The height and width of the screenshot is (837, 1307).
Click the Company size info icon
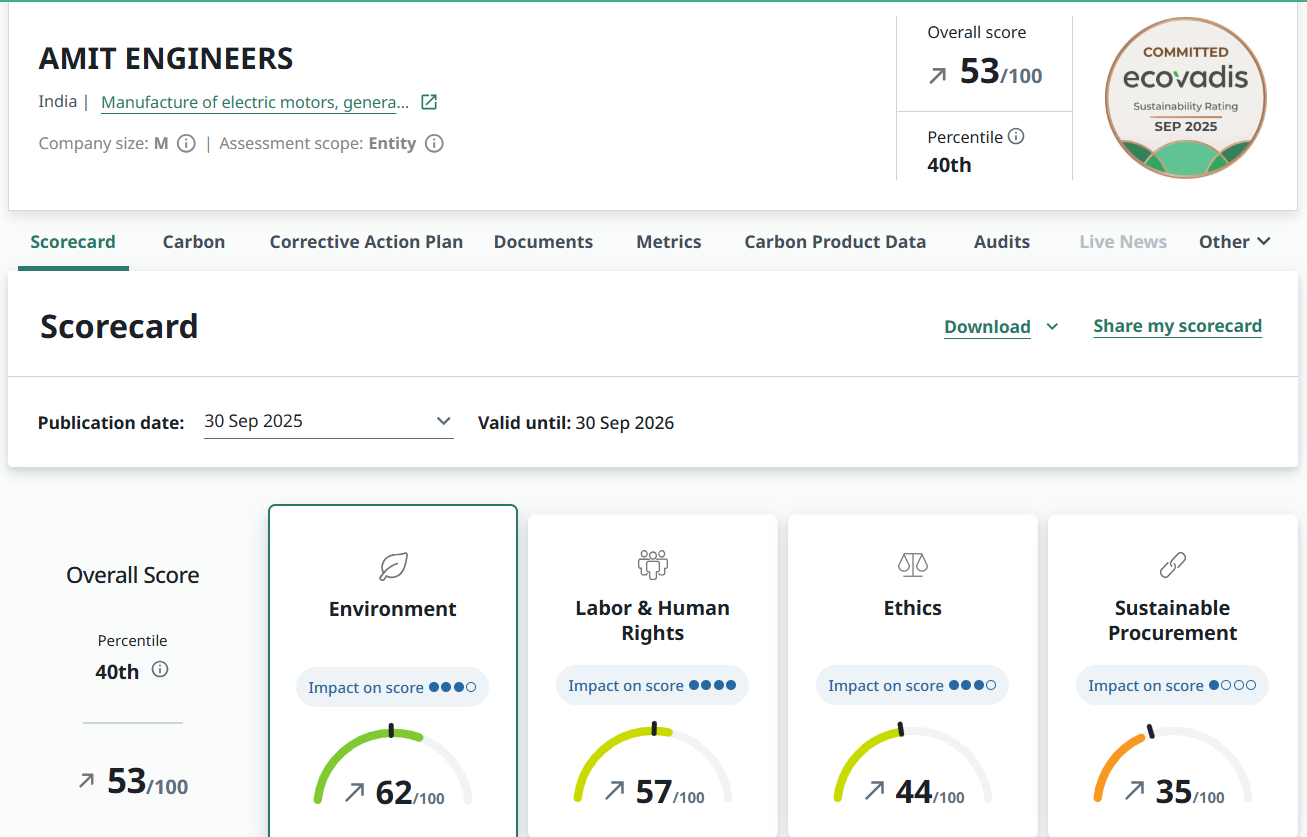186,143
